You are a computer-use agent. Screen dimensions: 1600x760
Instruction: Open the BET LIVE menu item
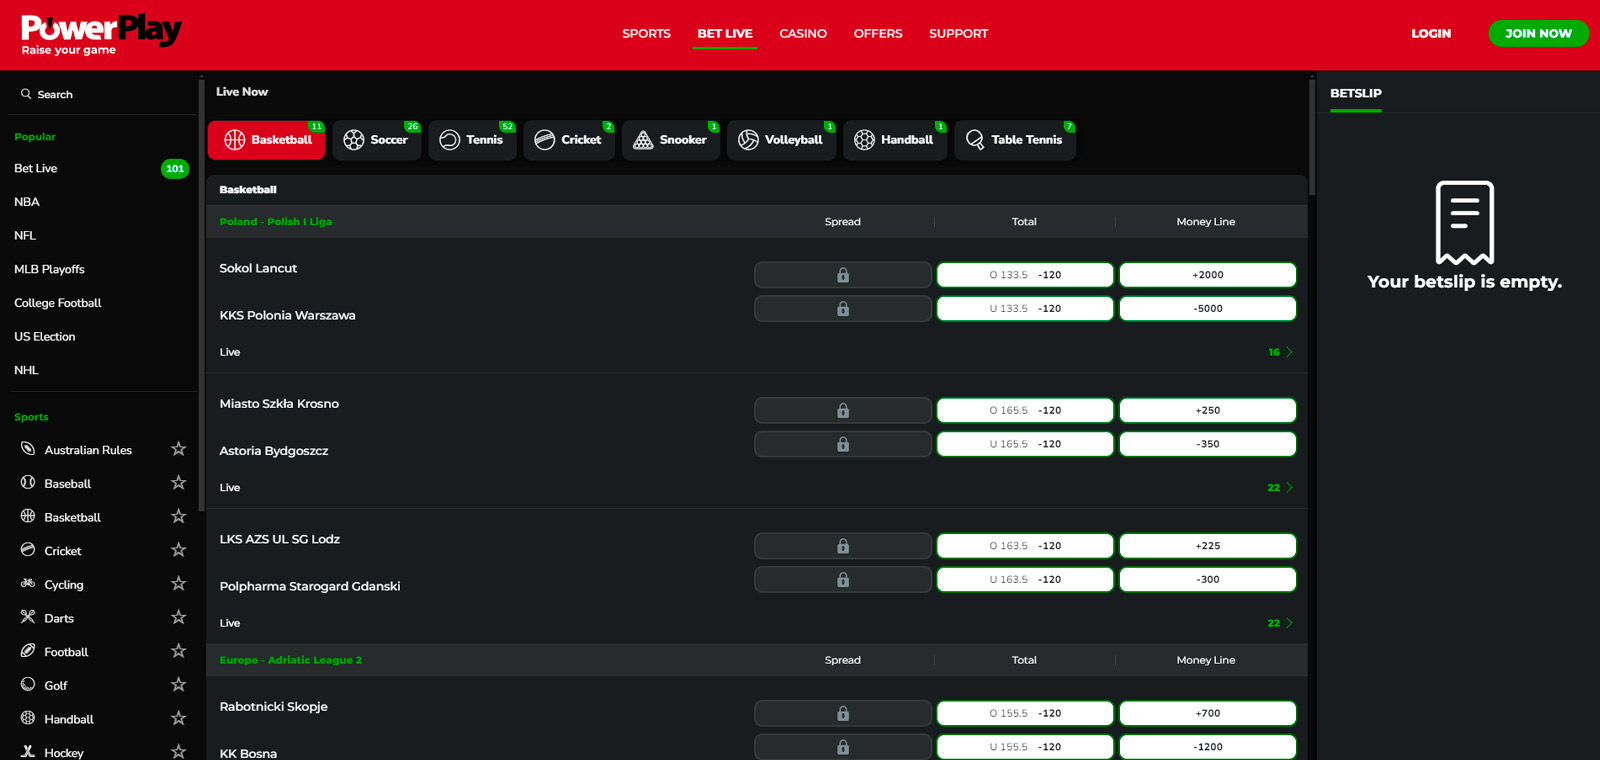(x=725, y=34)
